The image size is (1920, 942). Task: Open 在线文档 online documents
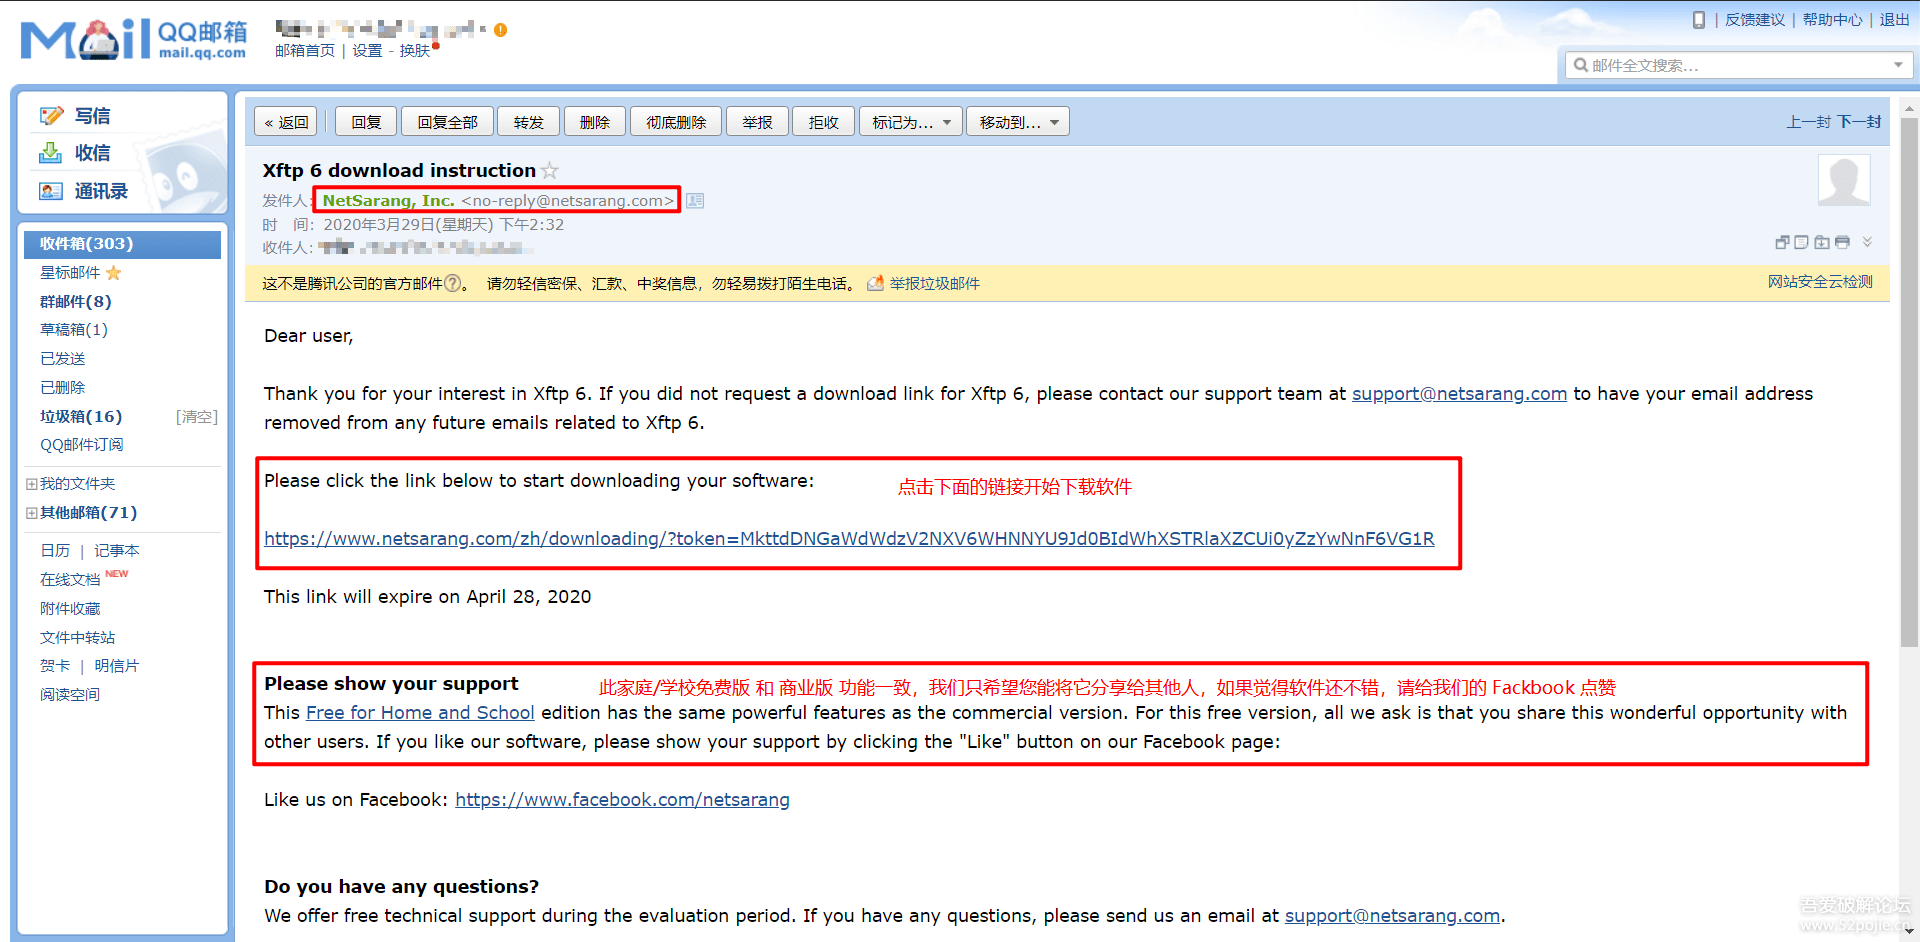pyautogui.click(x=70, y=580)
